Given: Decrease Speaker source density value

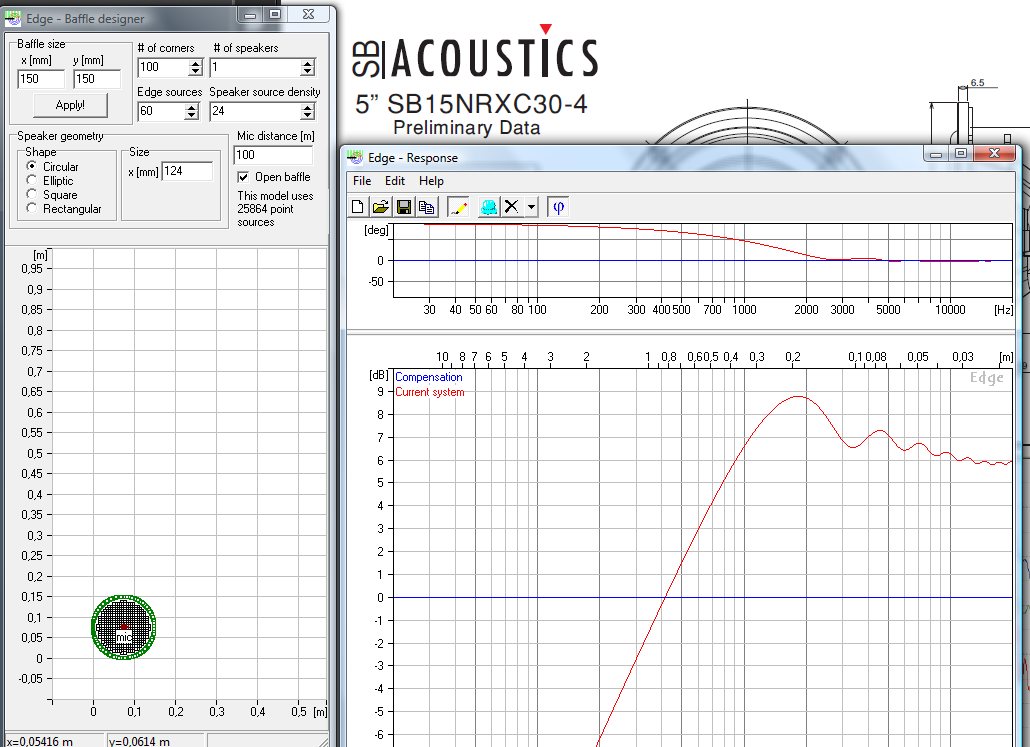Looking at the screenshot, I should coord(307,115).
